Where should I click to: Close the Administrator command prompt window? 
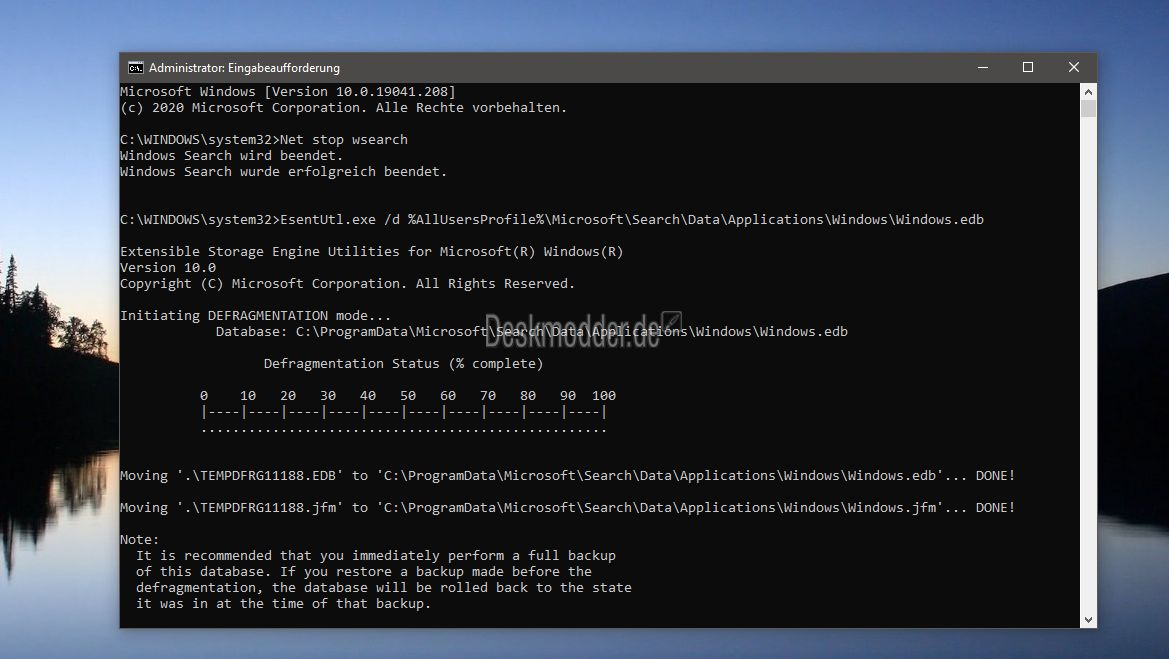point(1074,68)
